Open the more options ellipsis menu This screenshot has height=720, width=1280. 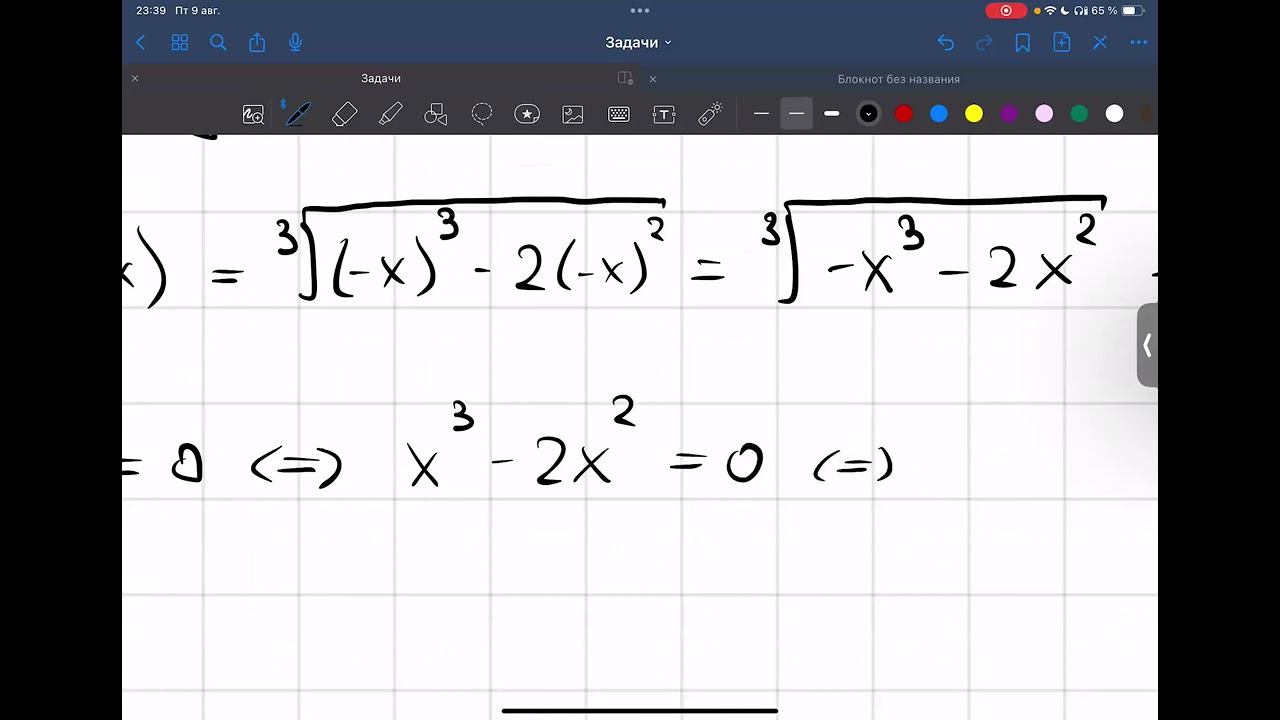(x=1138, y=43)
